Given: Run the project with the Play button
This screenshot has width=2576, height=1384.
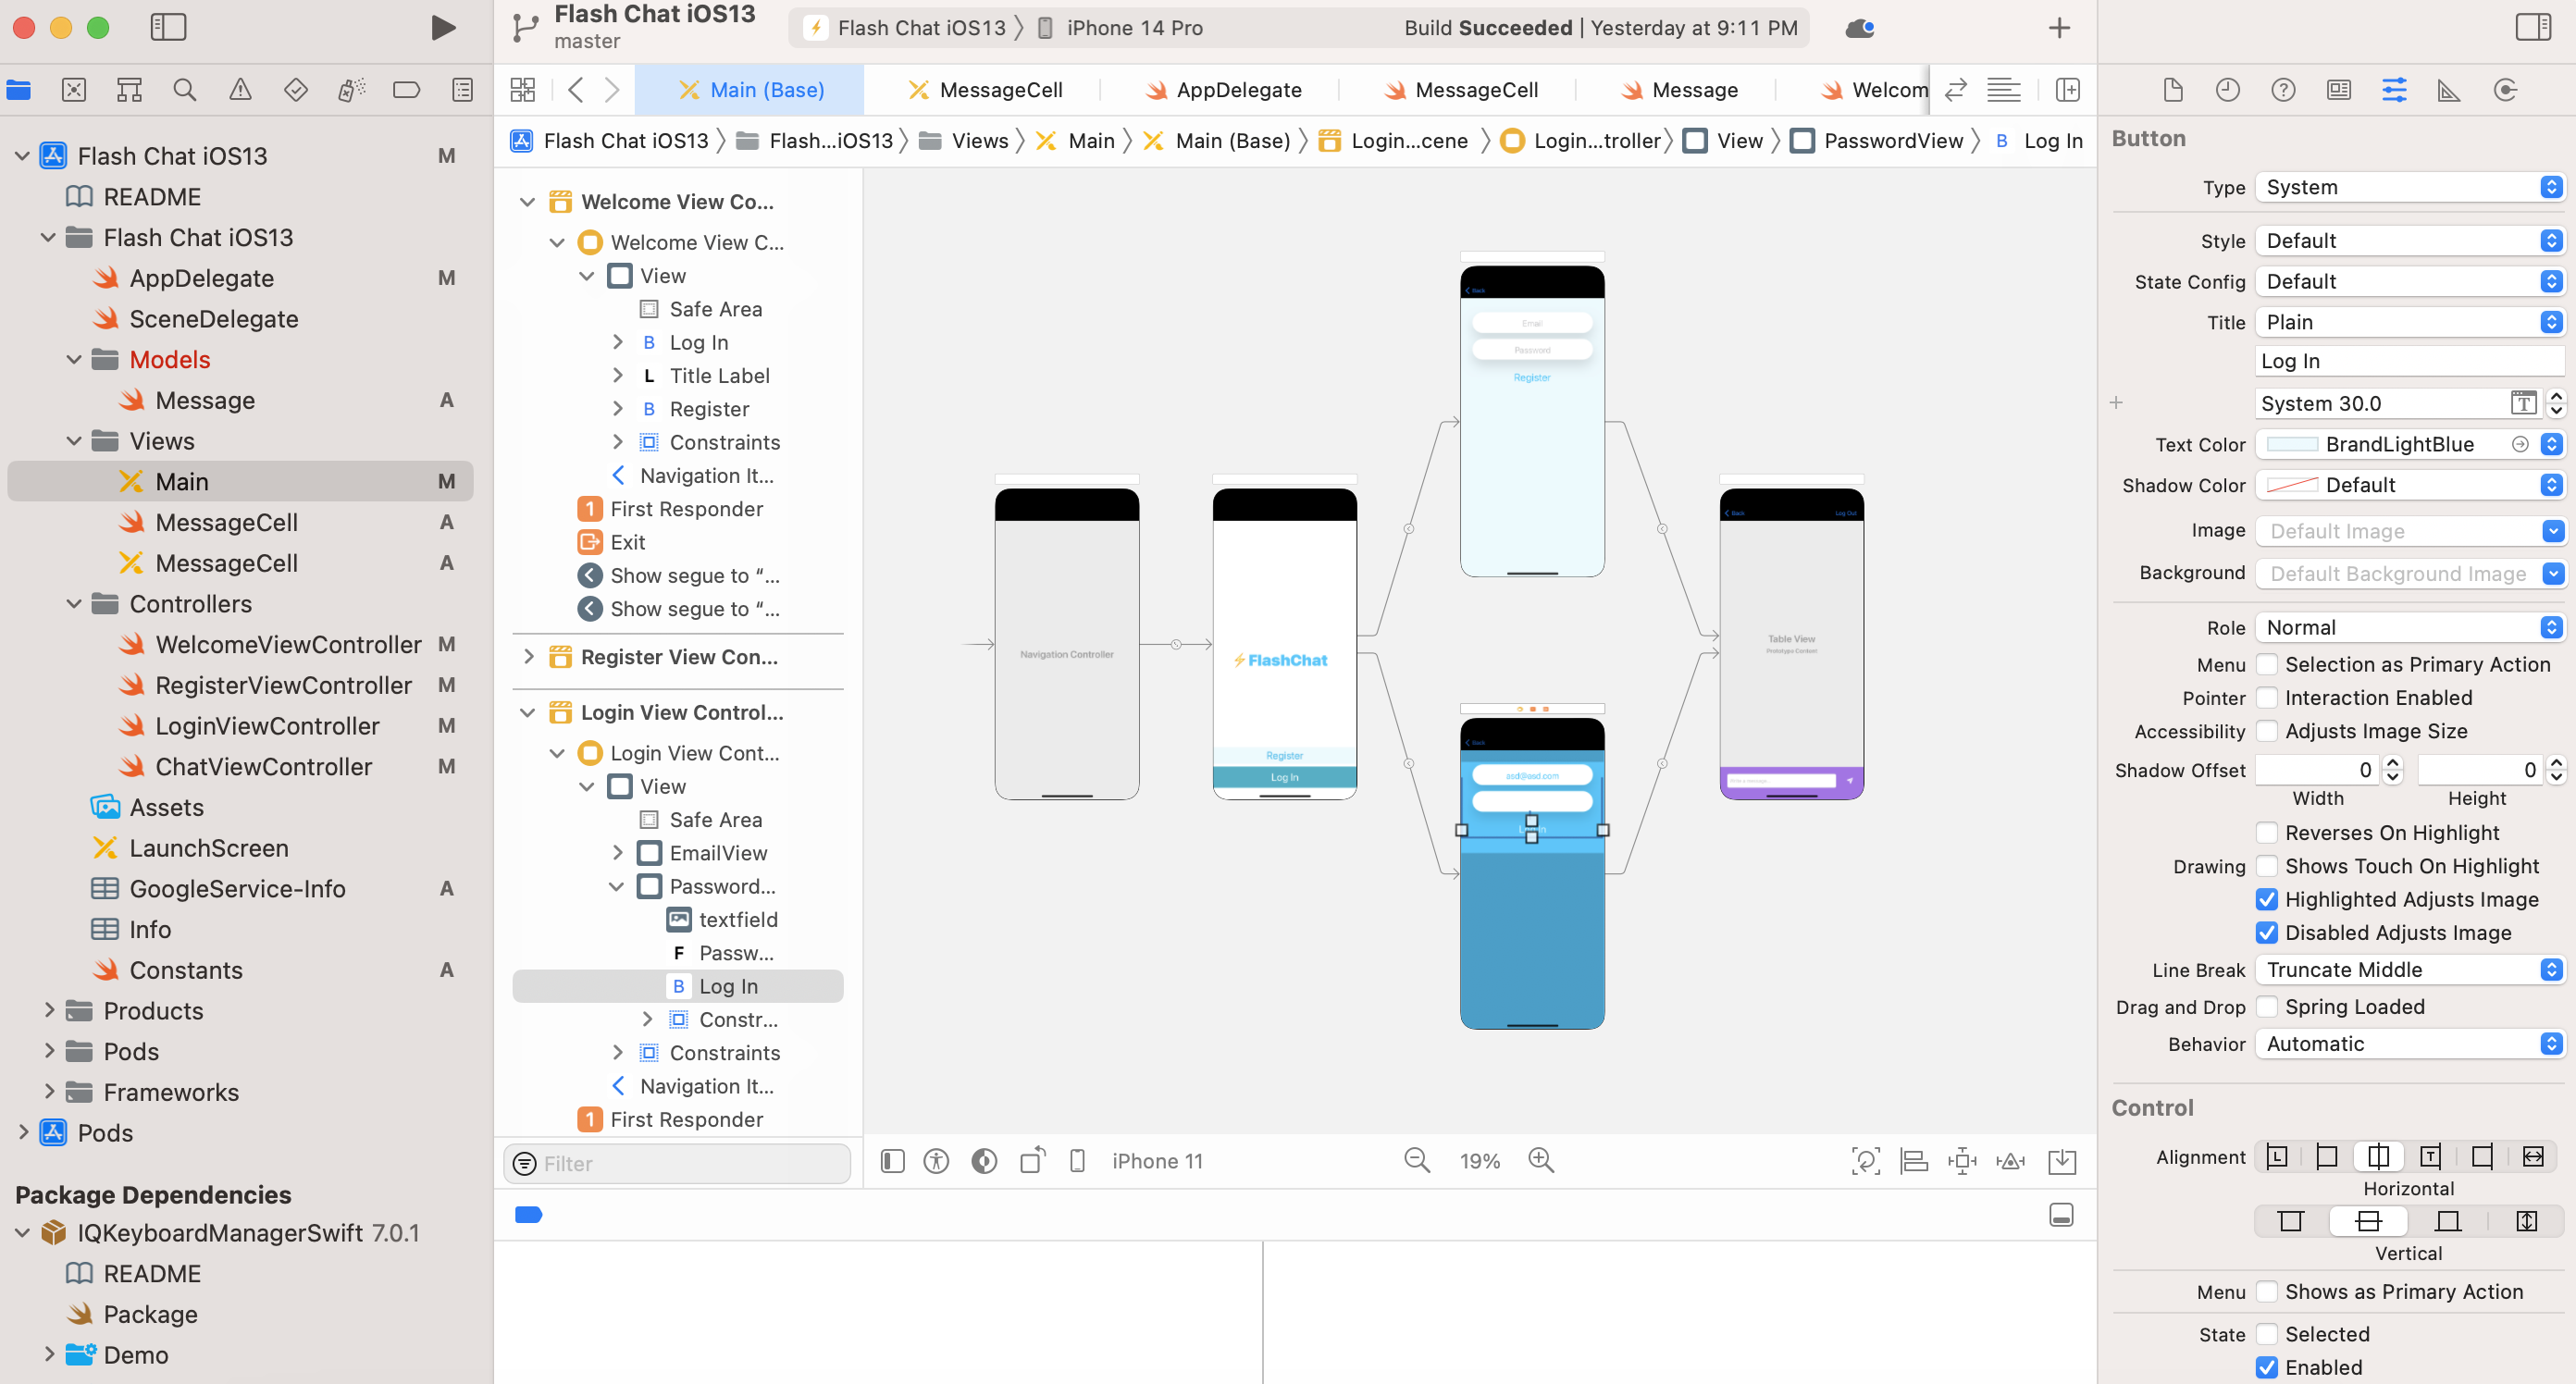Looking at the screenshot, I should tap(442, 28).
